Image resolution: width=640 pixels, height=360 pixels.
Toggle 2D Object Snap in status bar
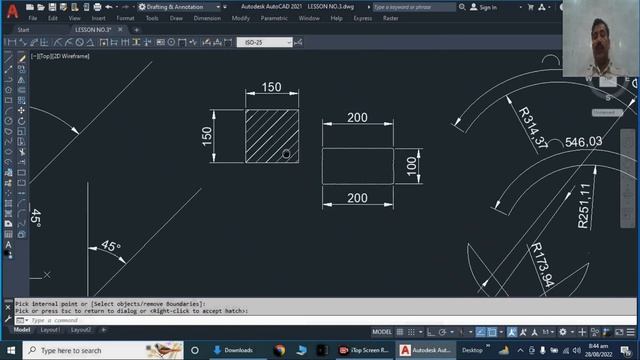click(x=492, y=332)
